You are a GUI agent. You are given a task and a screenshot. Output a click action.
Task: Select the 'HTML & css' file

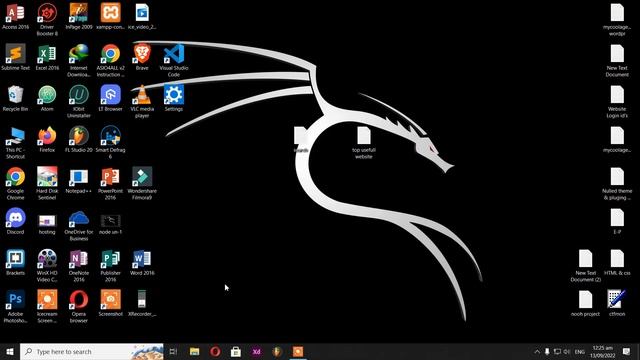(617, 262)
